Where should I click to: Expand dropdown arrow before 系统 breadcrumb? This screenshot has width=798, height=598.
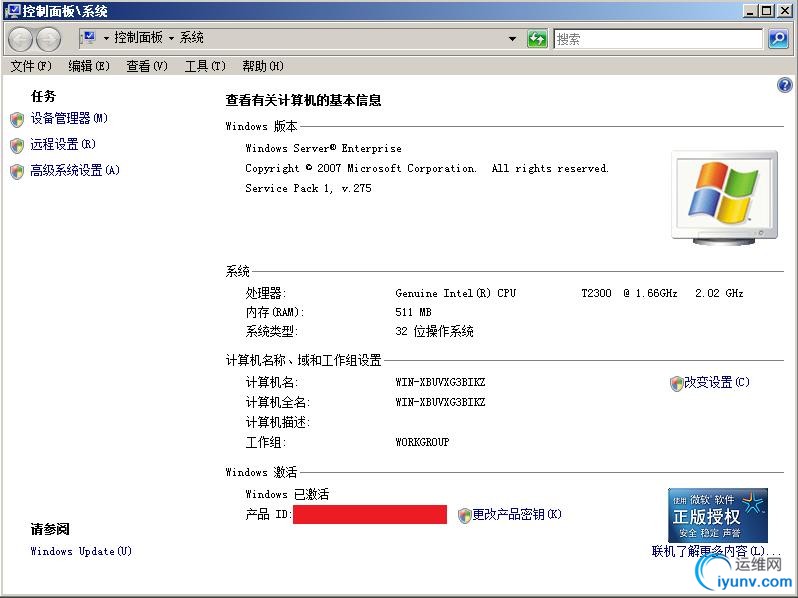[x=172, y=38]
